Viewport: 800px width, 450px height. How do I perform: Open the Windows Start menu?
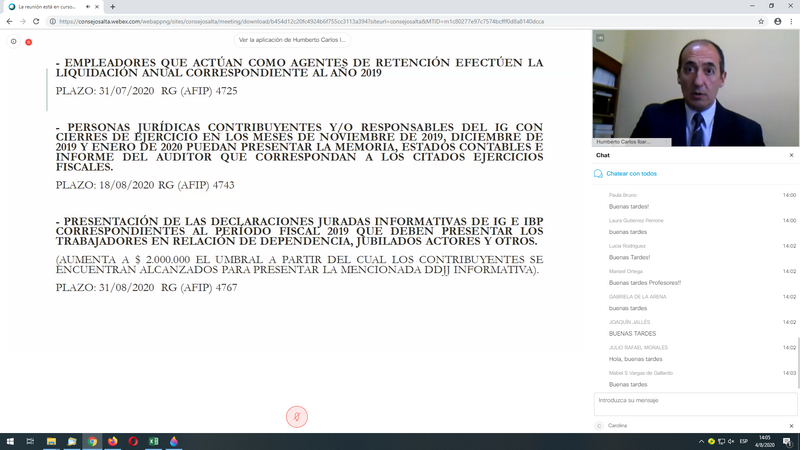10,441
